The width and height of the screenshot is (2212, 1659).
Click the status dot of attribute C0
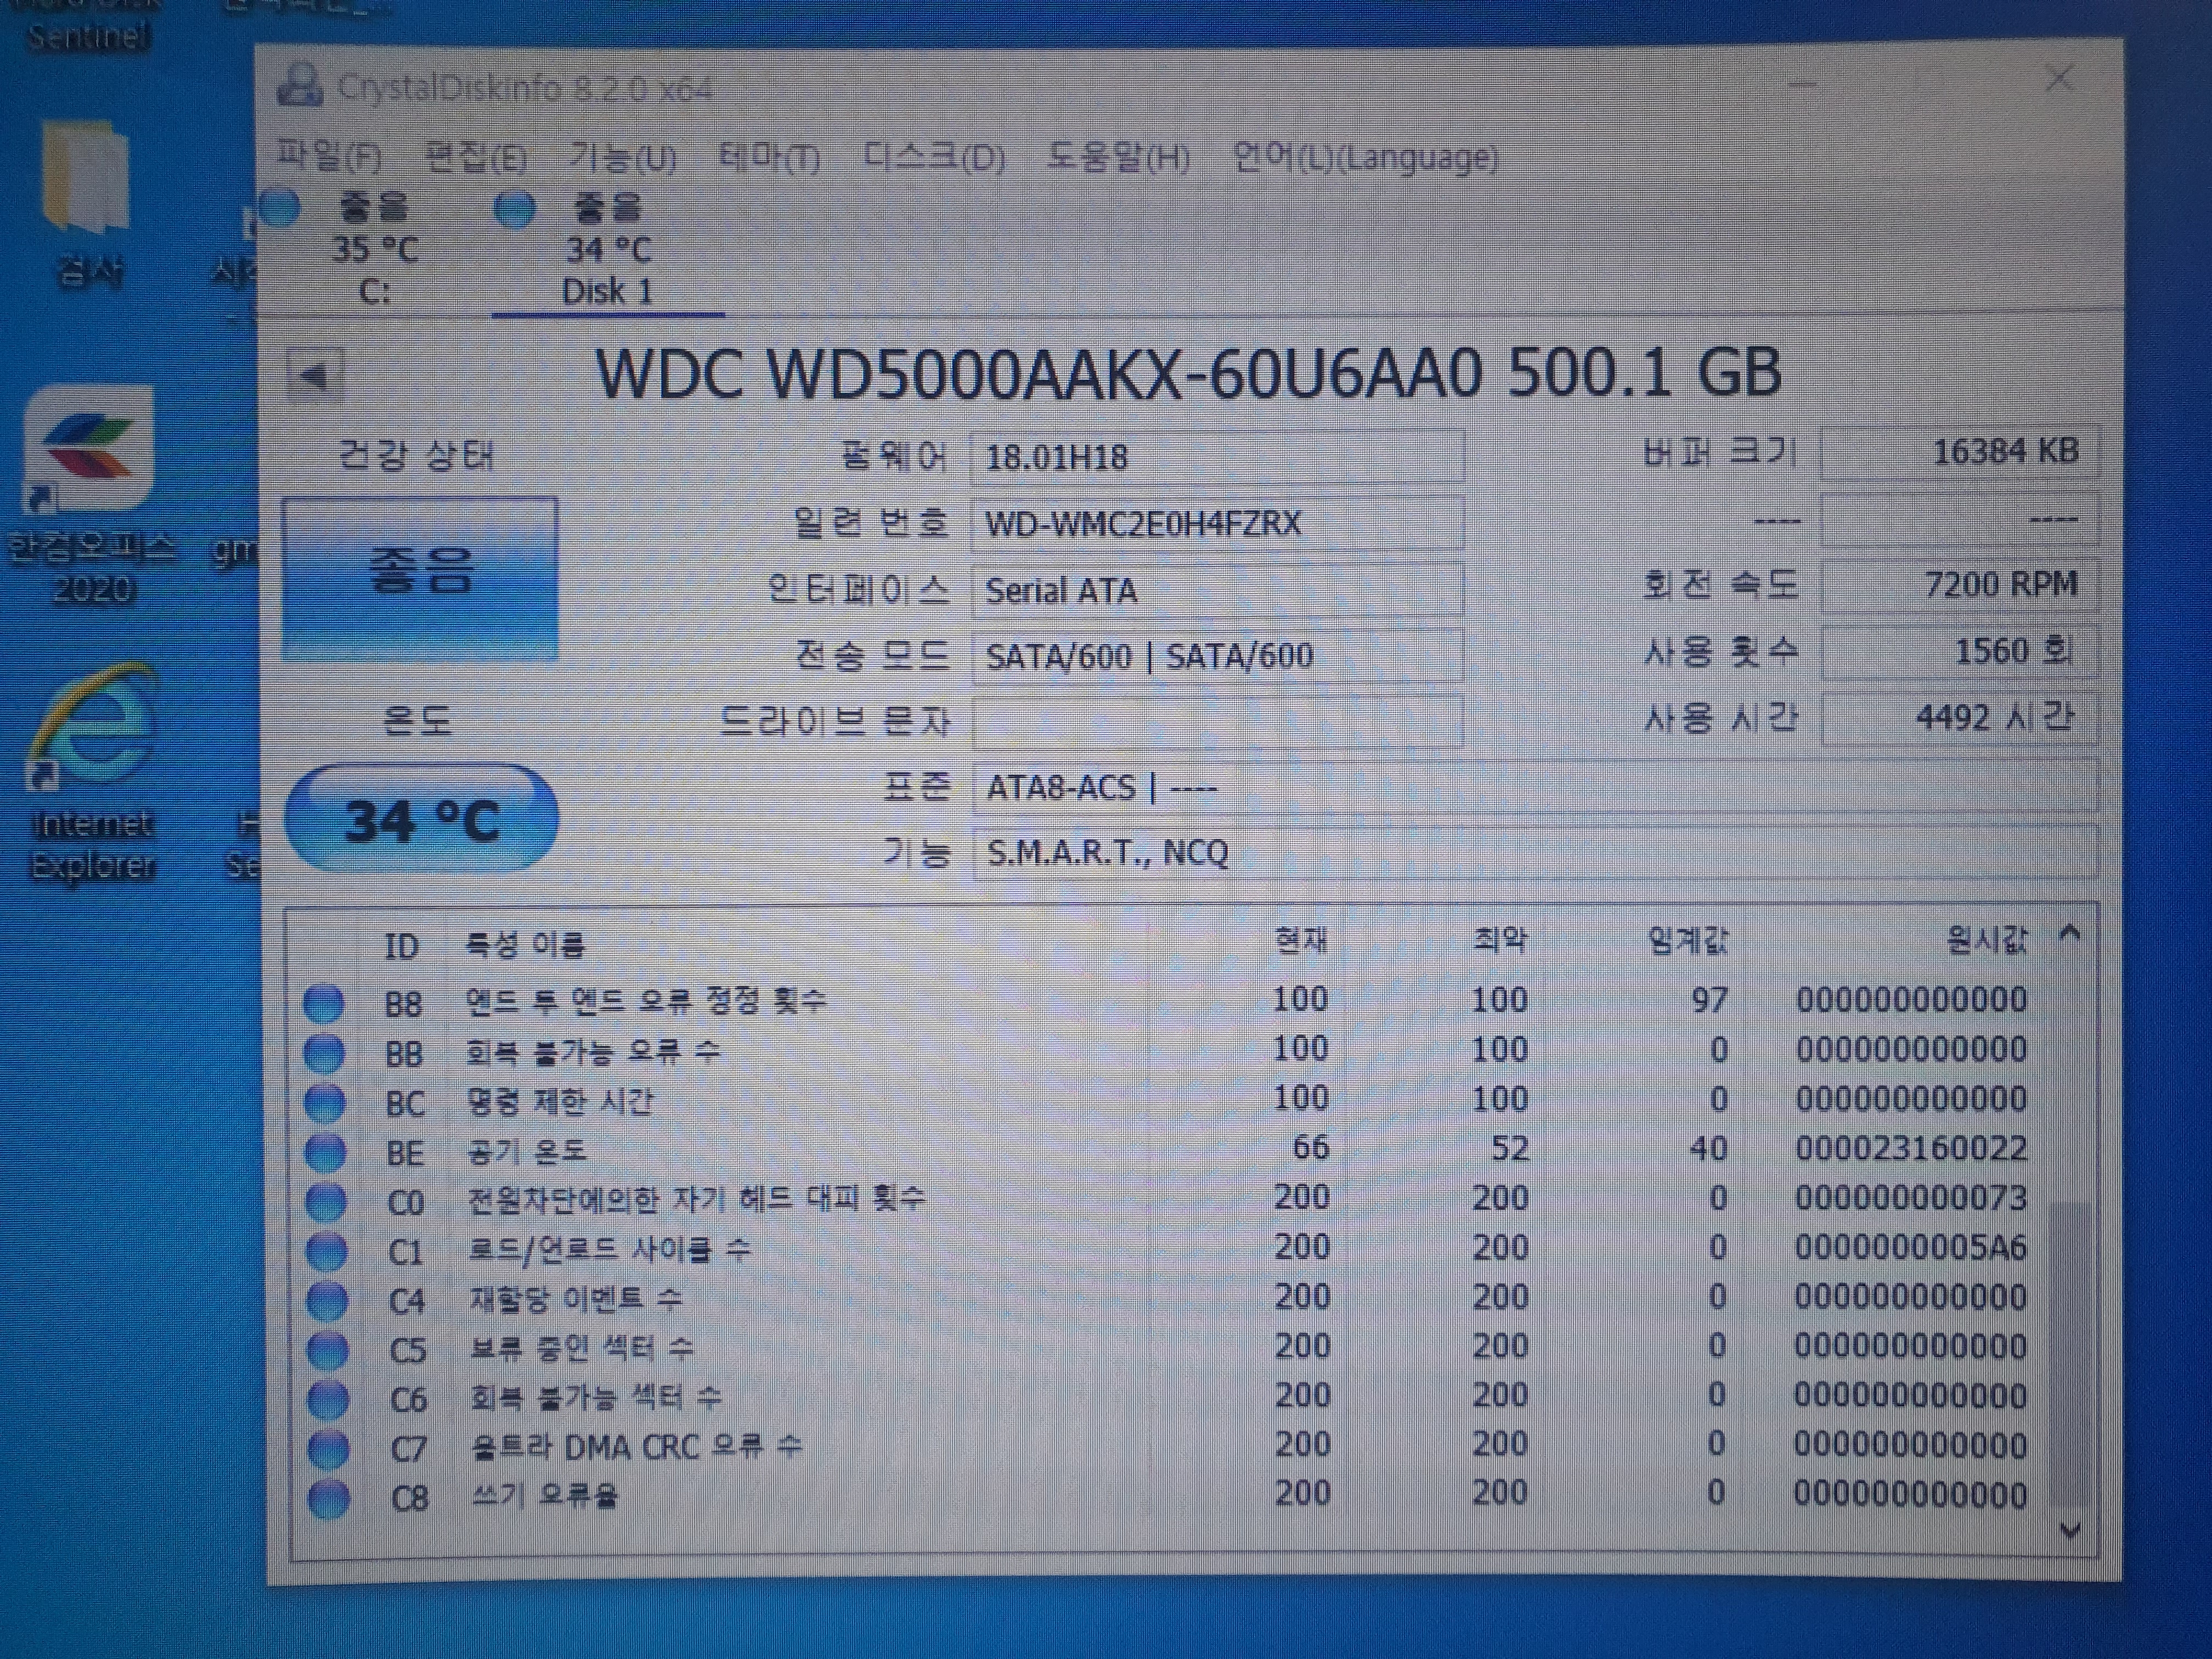coord(325,1201)
